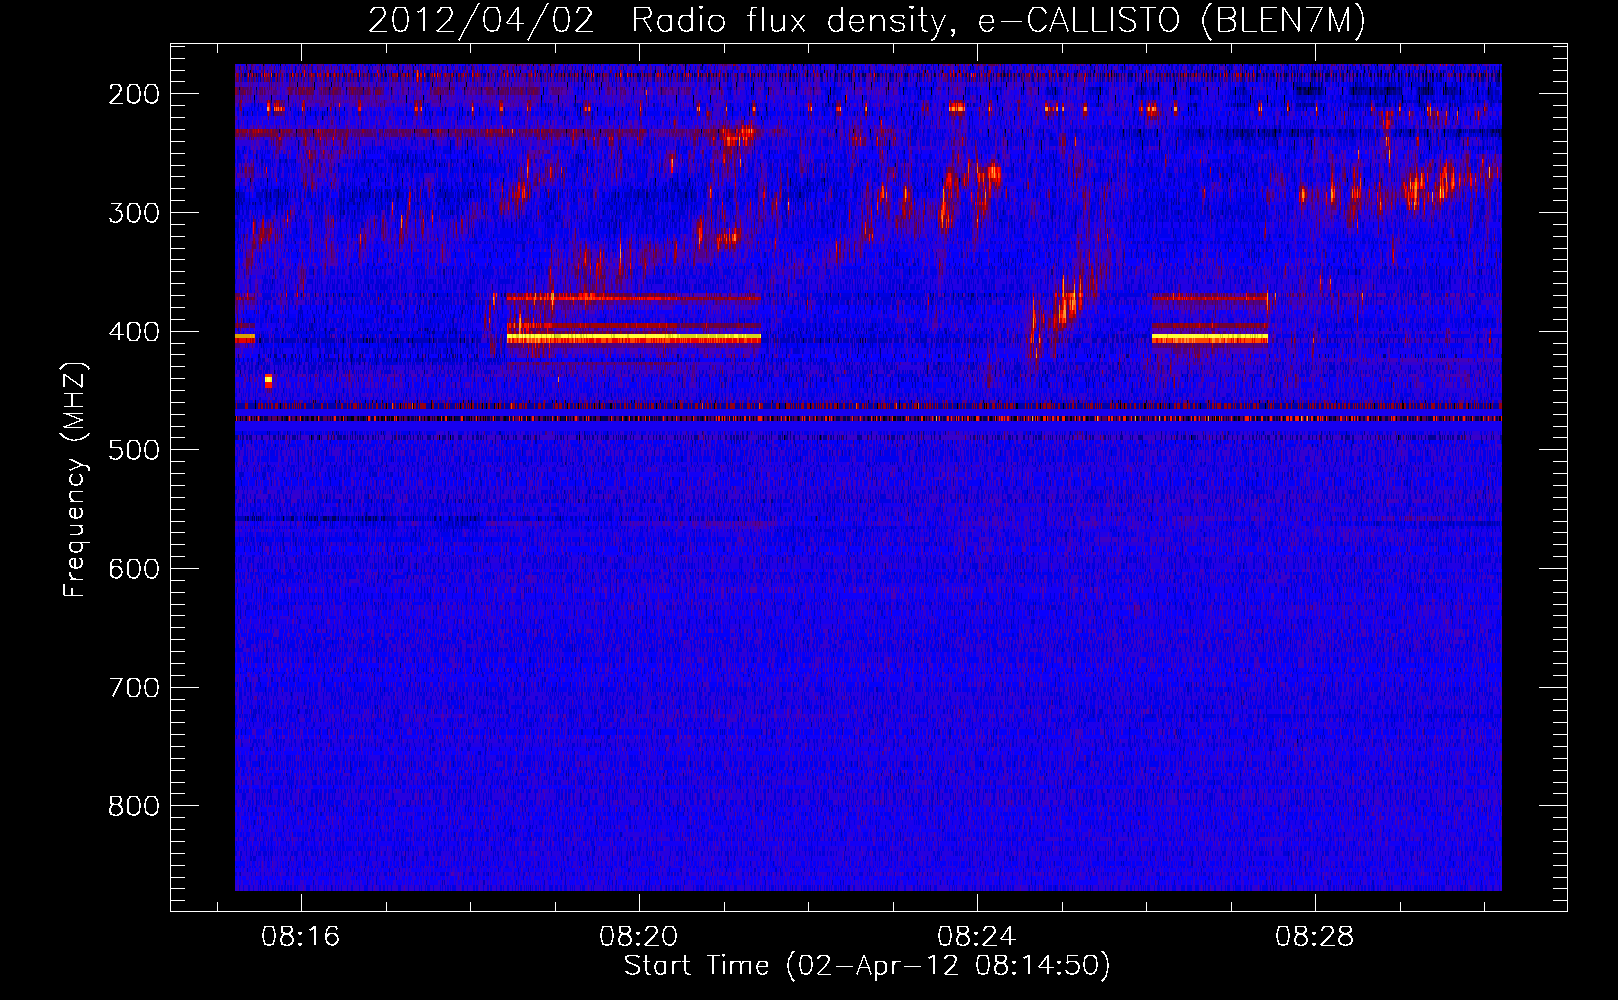Screen dimensions: 1618x1000
Task: Click the plot title mentioning e-CALLISTO (BLEN7M)
Action: coord(867,21)
